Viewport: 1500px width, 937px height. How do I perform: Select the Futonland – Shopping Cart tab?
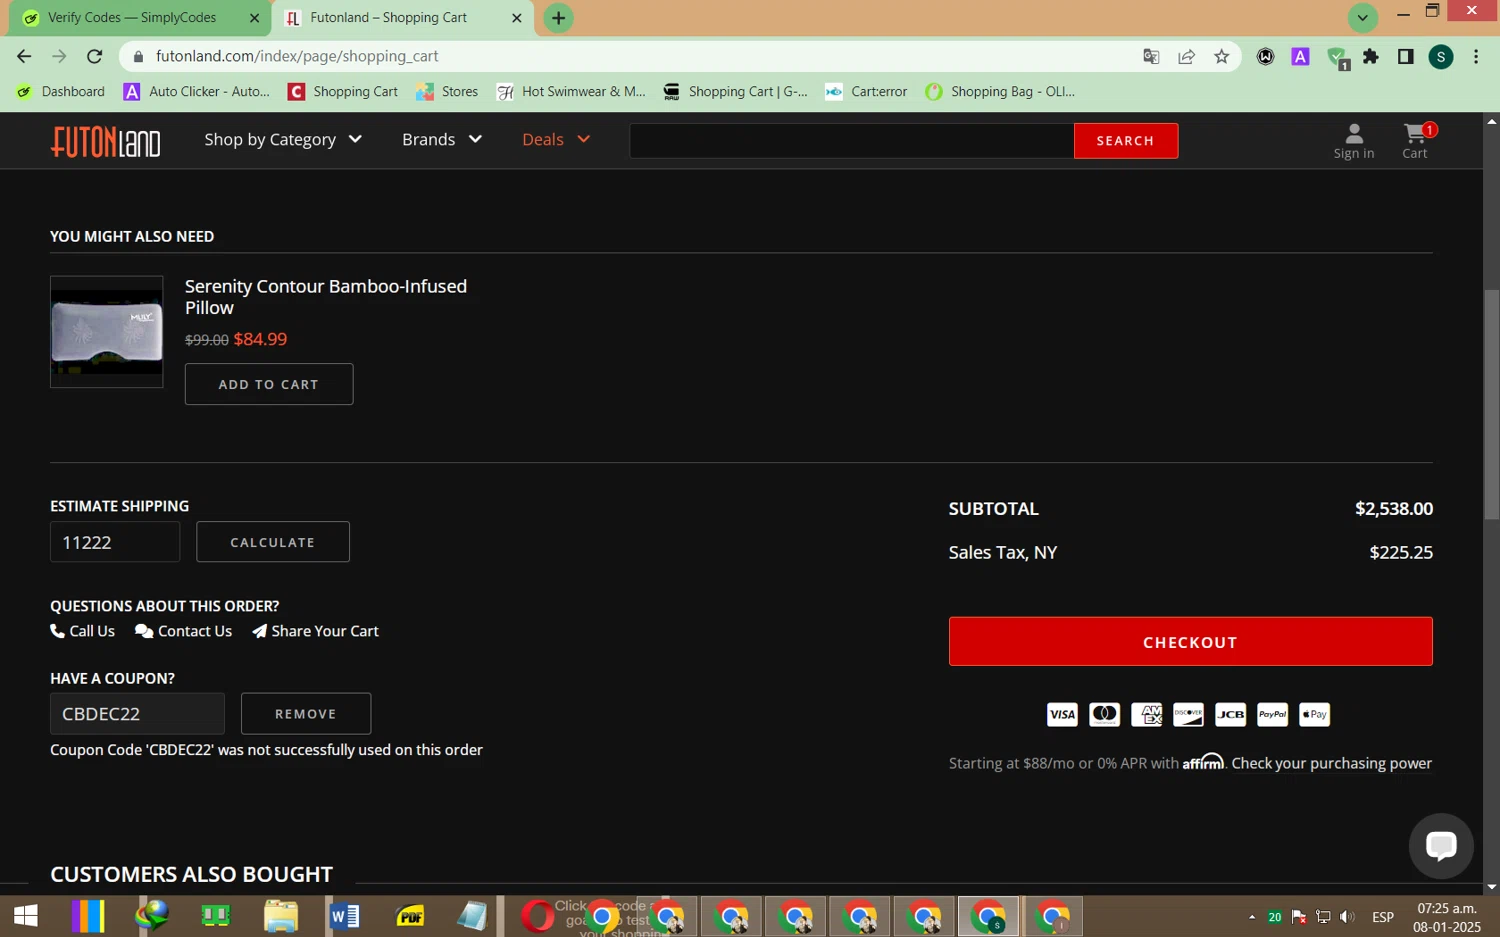400,18
